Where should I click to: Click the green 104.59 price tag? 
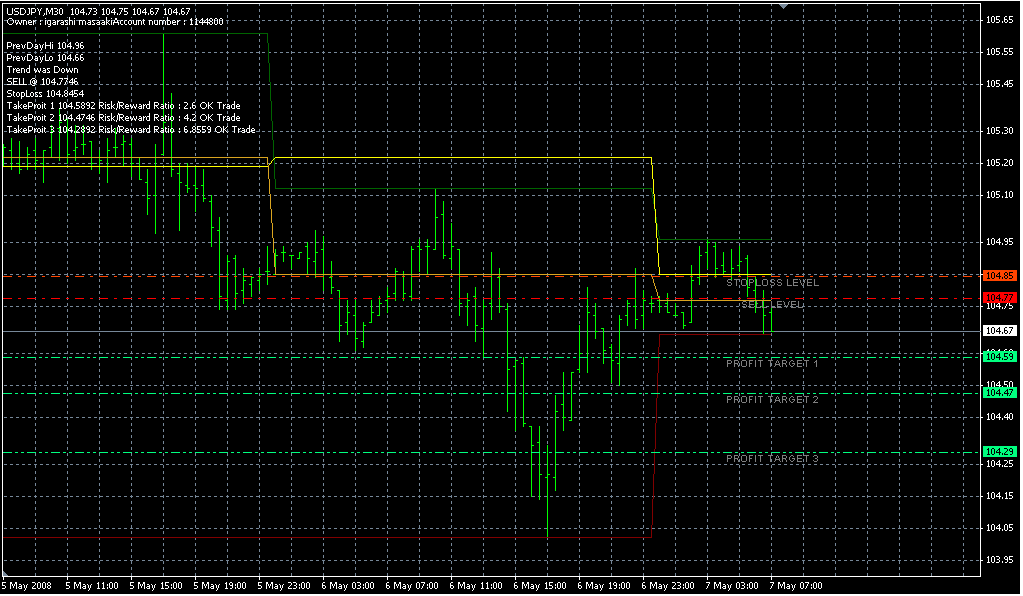tap(999, 356)
